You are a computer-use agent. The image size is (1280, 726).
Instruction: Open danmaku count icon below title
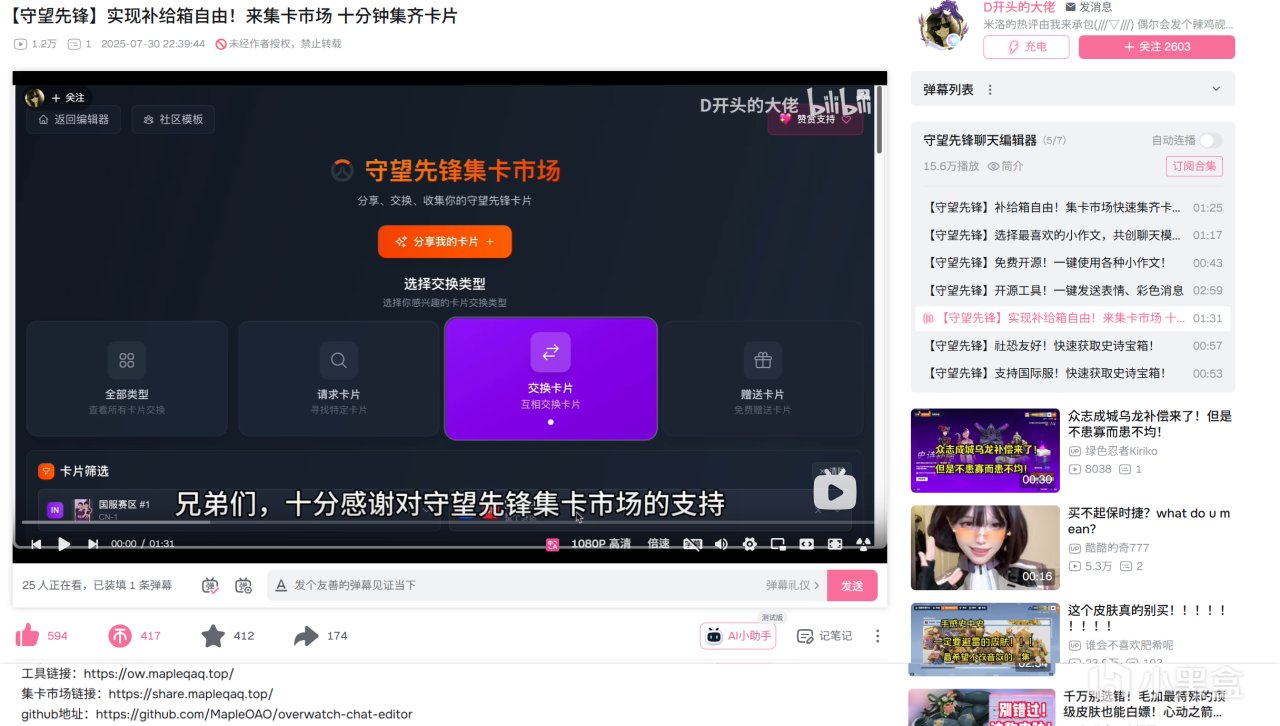[73, 44]
